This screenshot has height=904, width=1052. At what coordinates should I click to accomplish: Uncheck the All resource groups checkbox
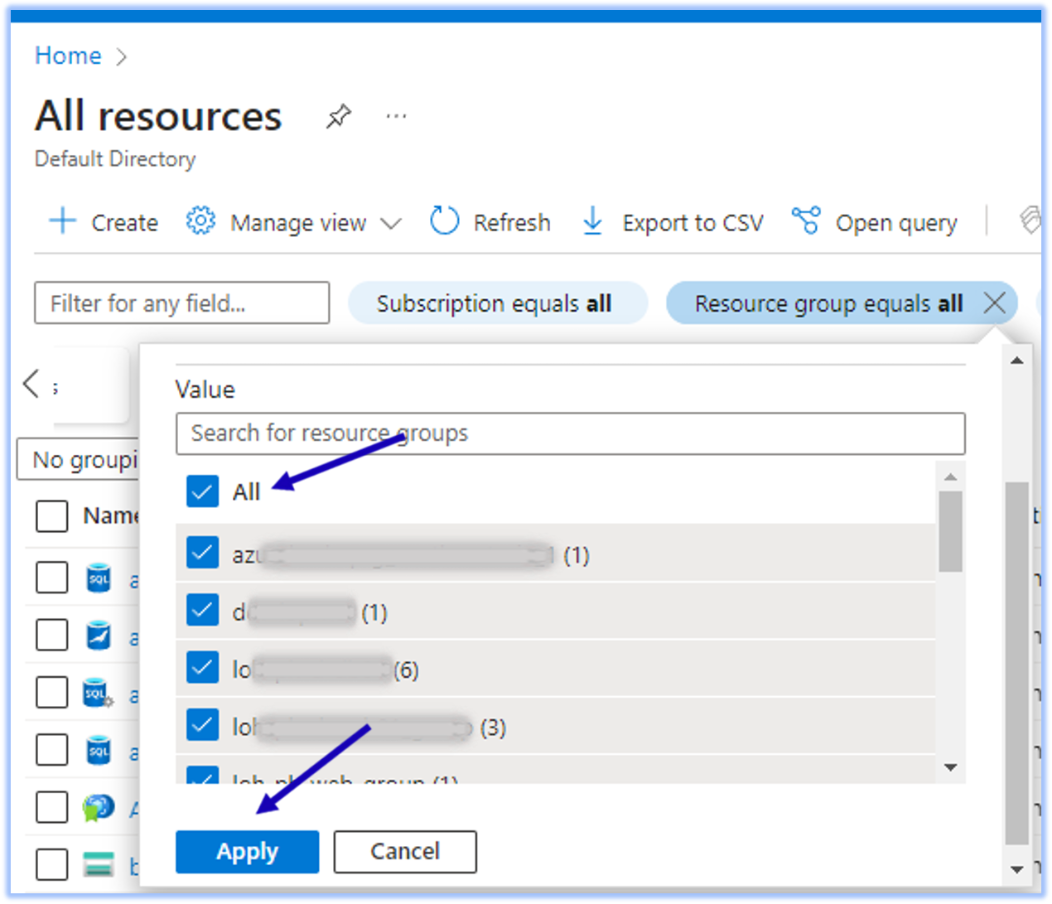202,491
